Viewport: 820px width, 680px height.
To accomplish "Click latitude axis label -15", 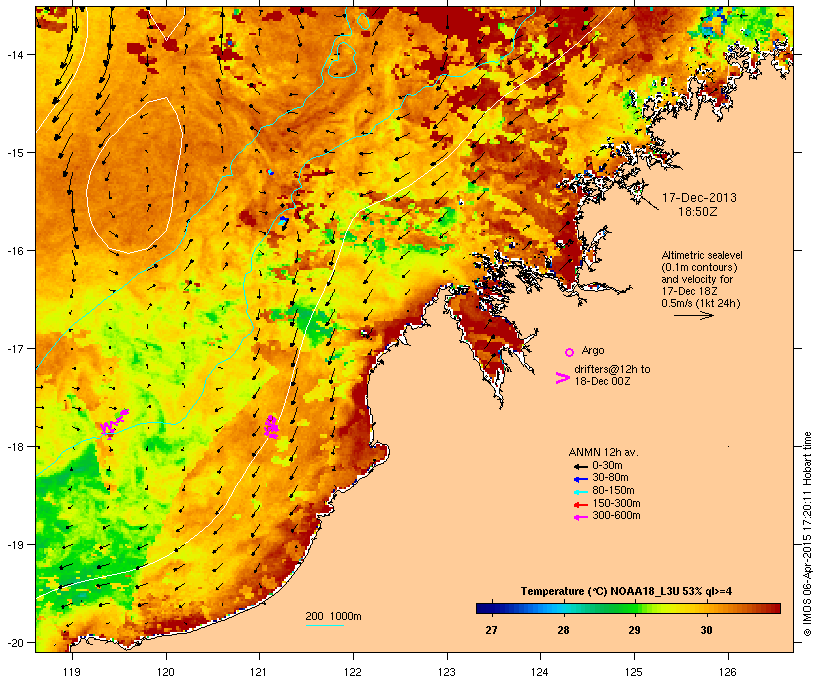I will coord(16,152).
